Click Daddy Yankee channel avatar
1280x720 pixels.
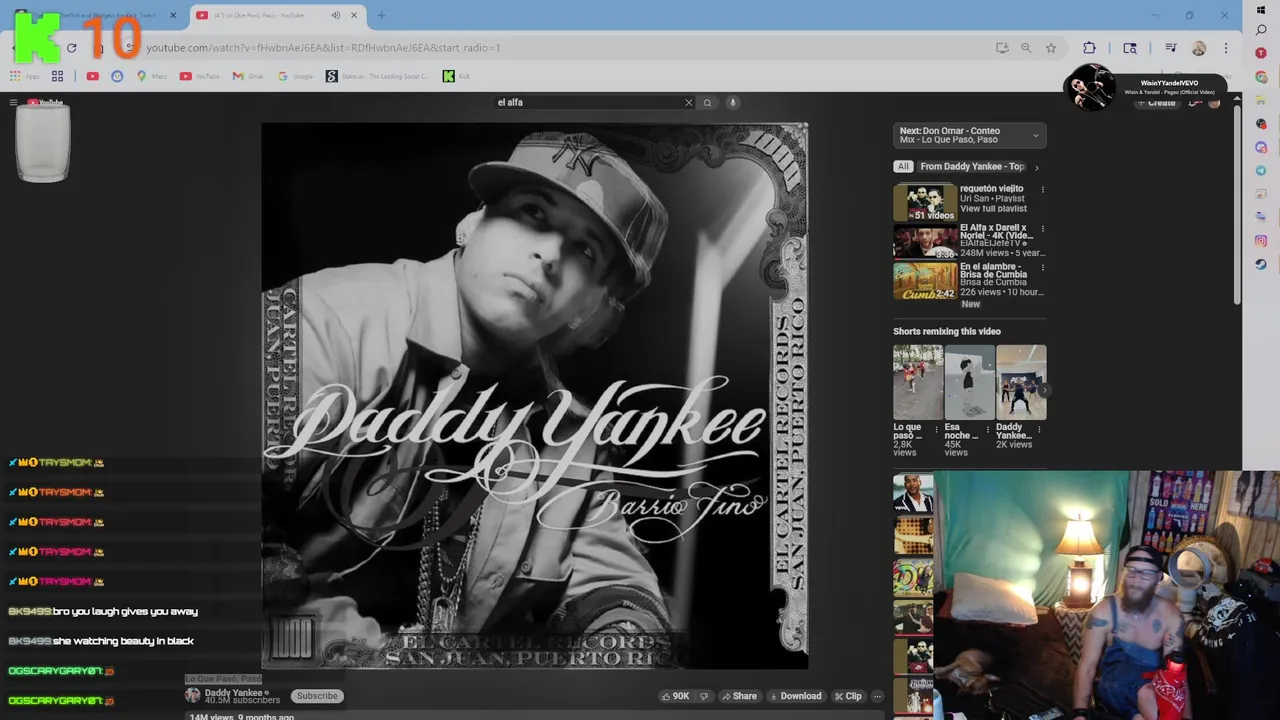coord(193,695)
